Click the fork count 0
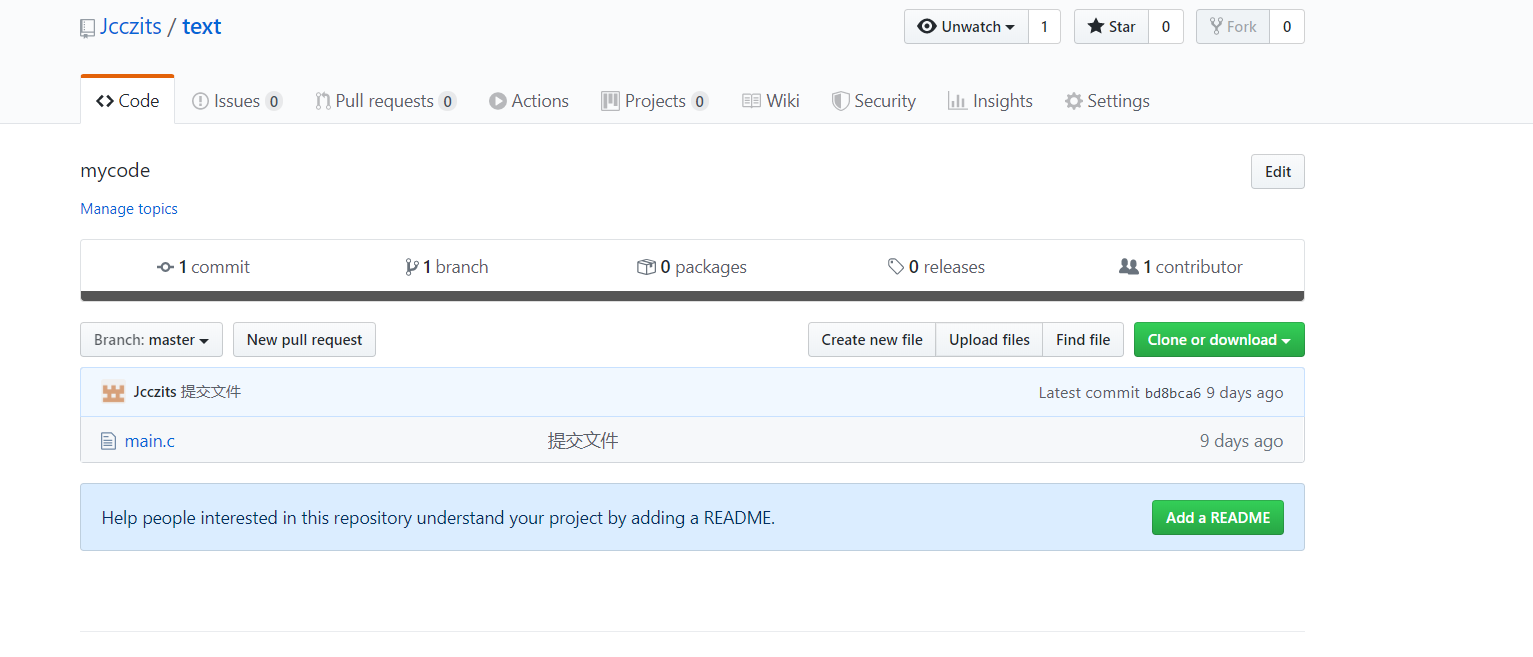The width and height of the screenshot is (1533, 657). [x=1287, y=27]
